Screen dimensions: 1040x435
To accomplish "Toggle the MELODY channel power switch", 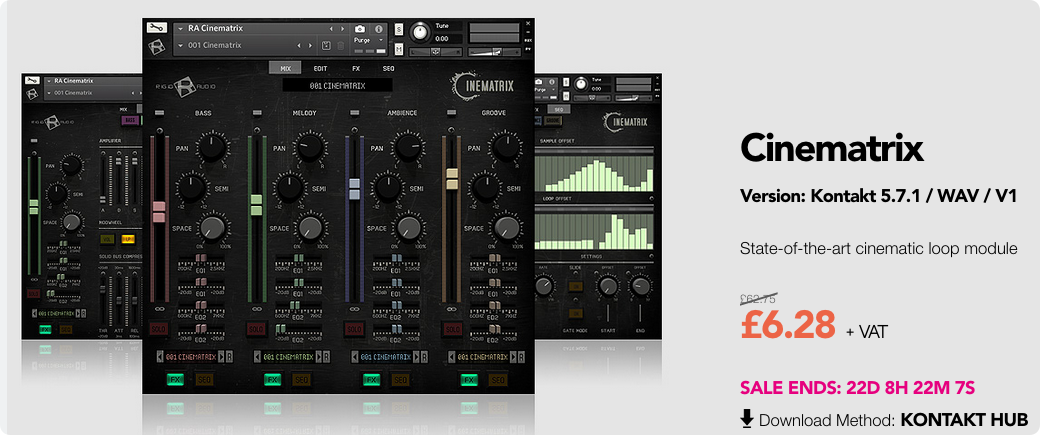I will pos(256,113).
